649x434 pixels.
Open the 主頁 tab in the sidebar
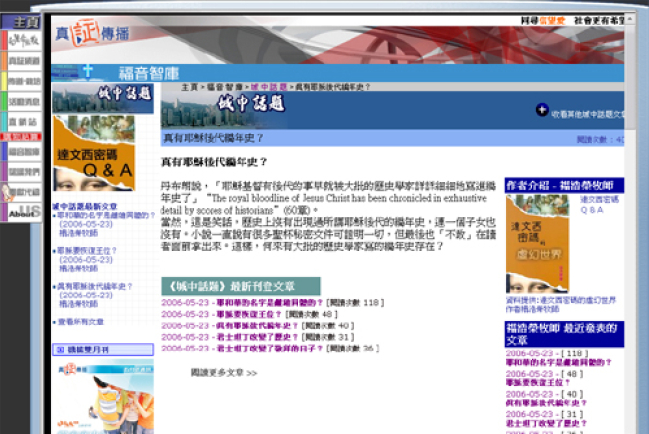coord(24,21)
